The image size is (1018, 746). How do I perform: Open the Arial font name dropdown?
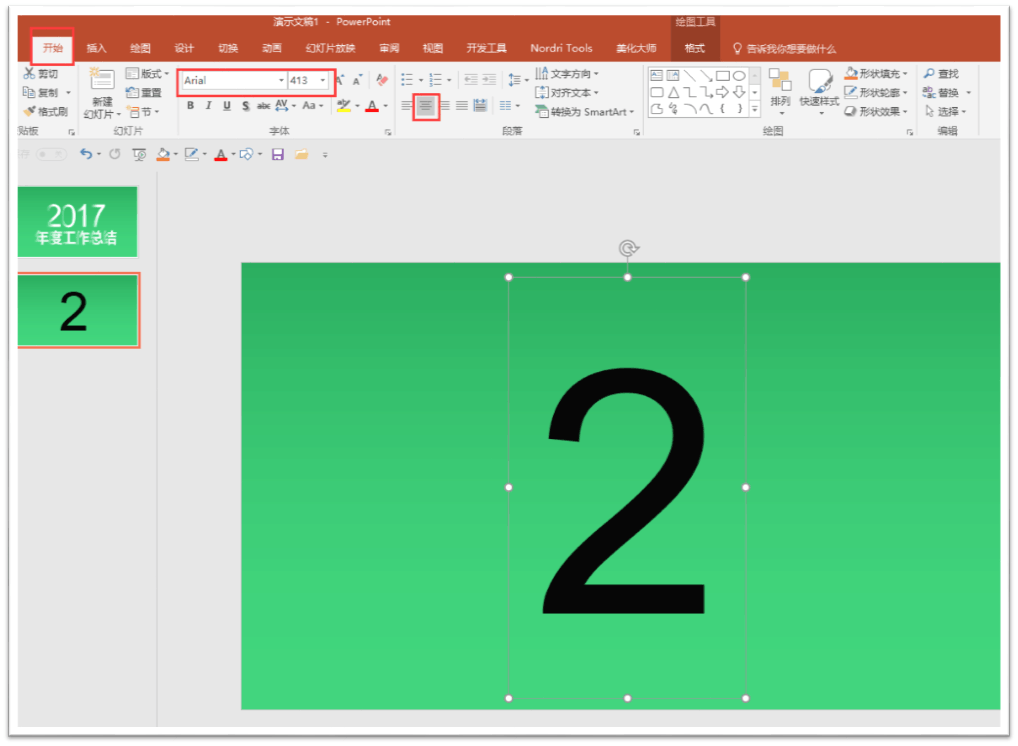281,81
